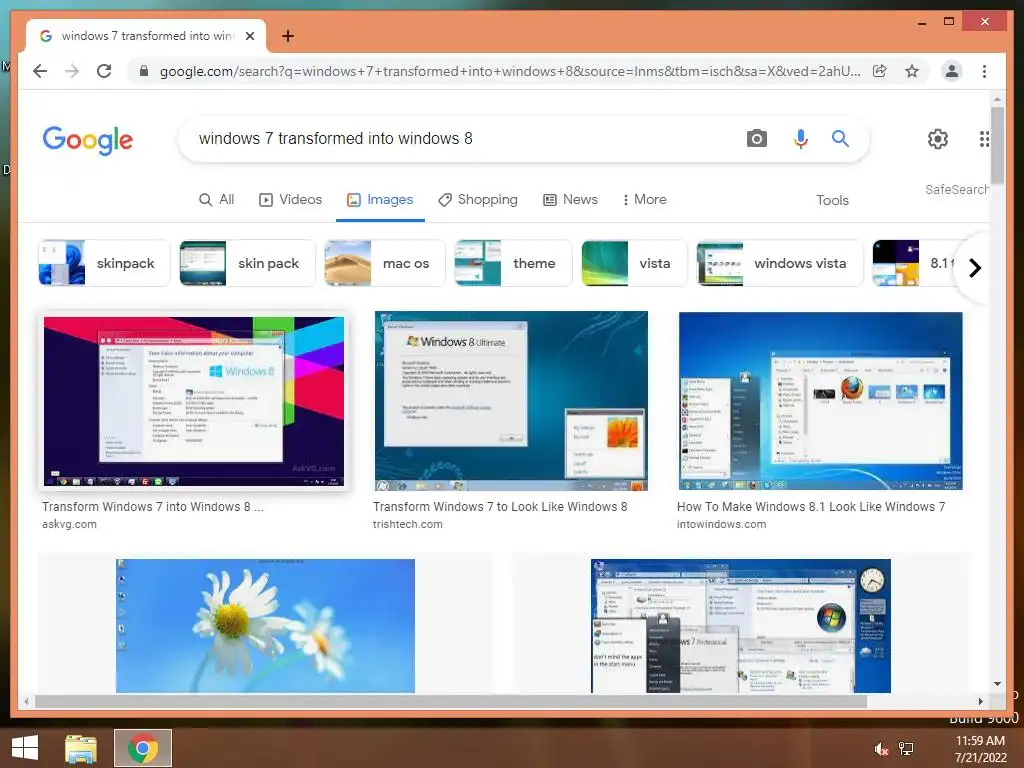
Task: Click the askvg.com source link
Action: click(x=69, y=524)
